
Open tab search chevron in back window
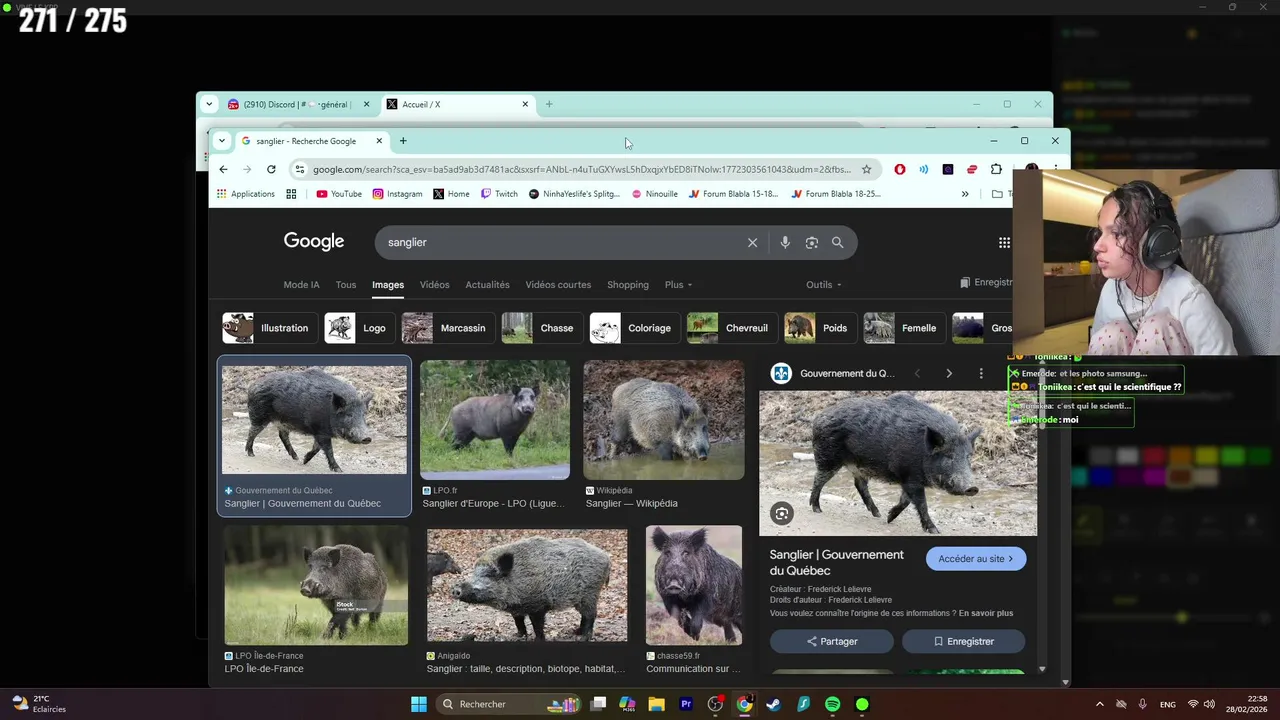(209, 104)
